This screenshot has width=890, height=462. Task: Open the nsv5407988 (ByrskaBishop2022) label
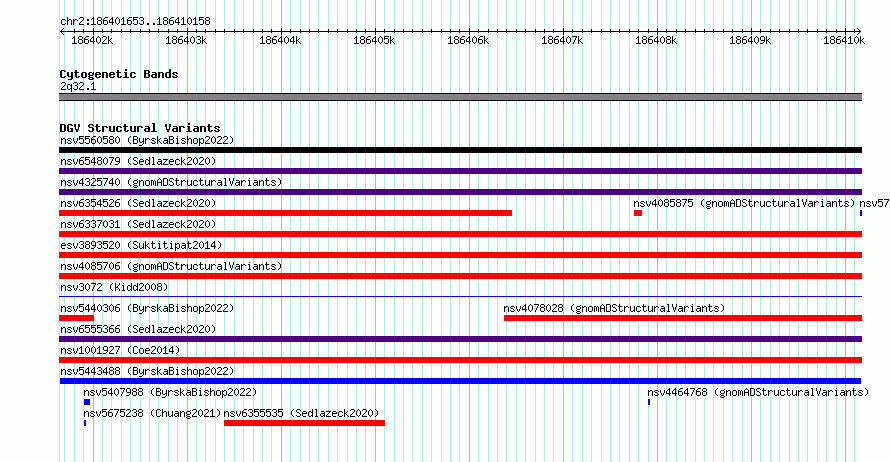(170, 392)
